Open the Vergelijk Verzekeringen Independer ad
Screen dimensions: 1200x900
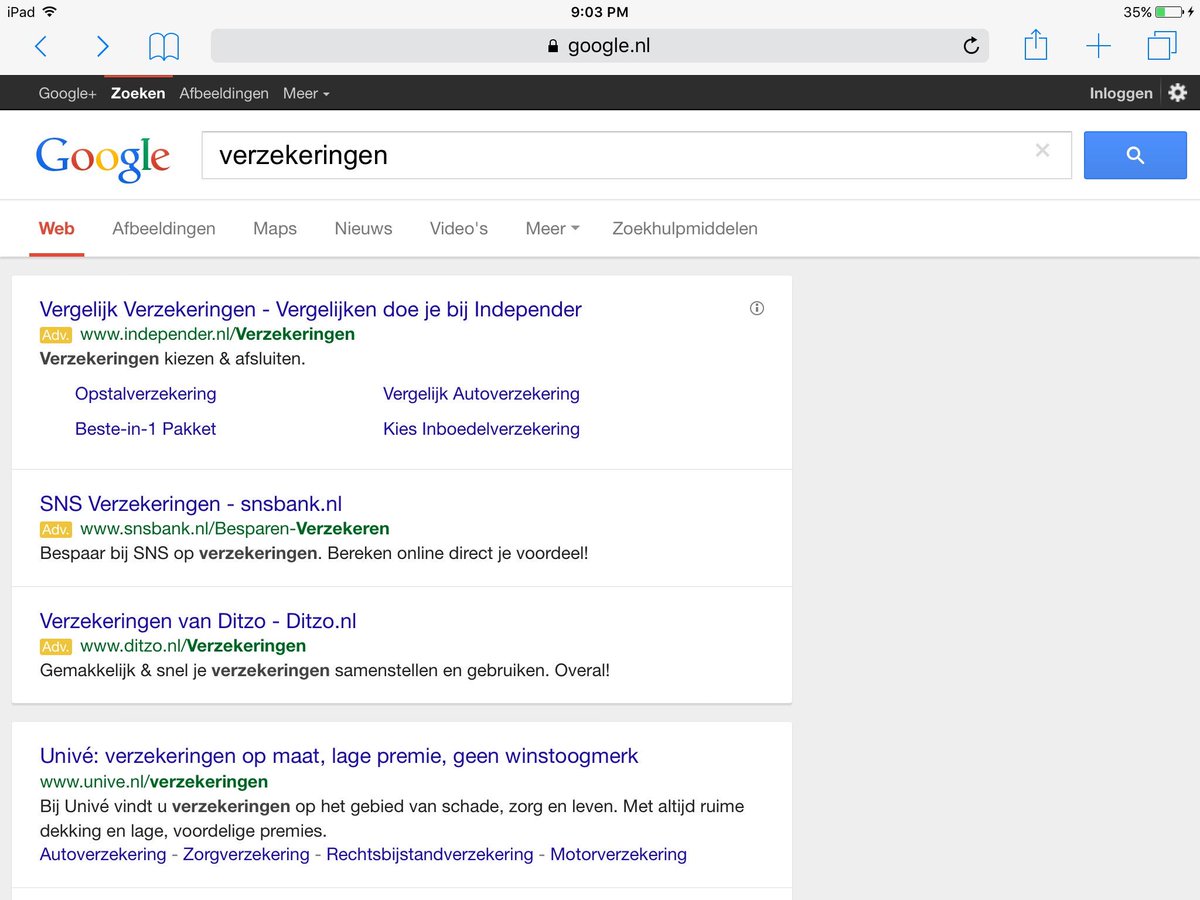(311, 309)
